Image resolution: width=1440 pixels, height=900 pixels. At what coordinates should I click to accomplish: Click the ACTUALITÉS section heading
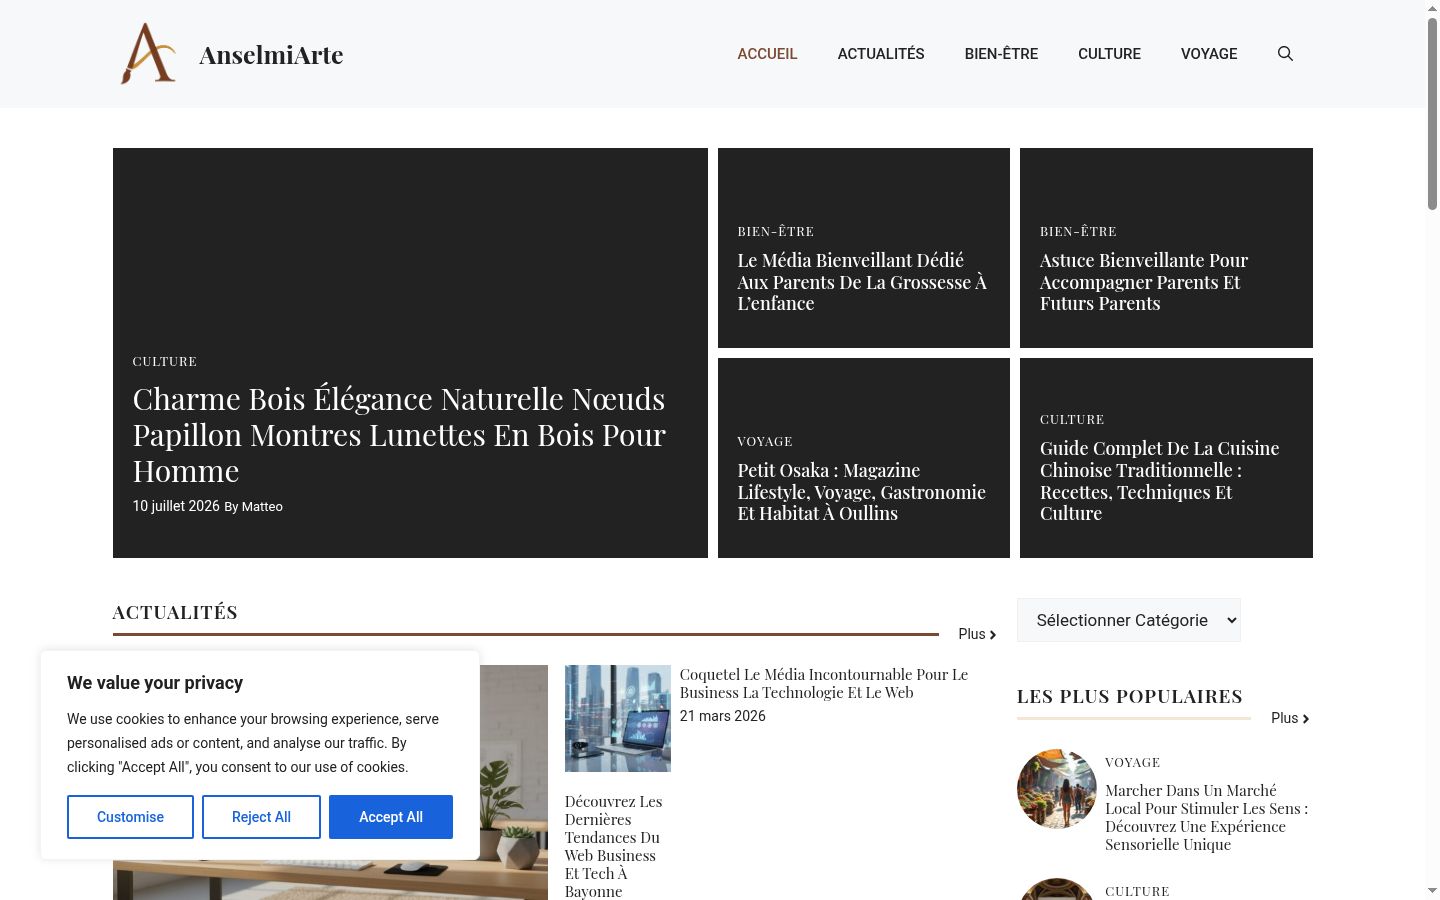175,612
